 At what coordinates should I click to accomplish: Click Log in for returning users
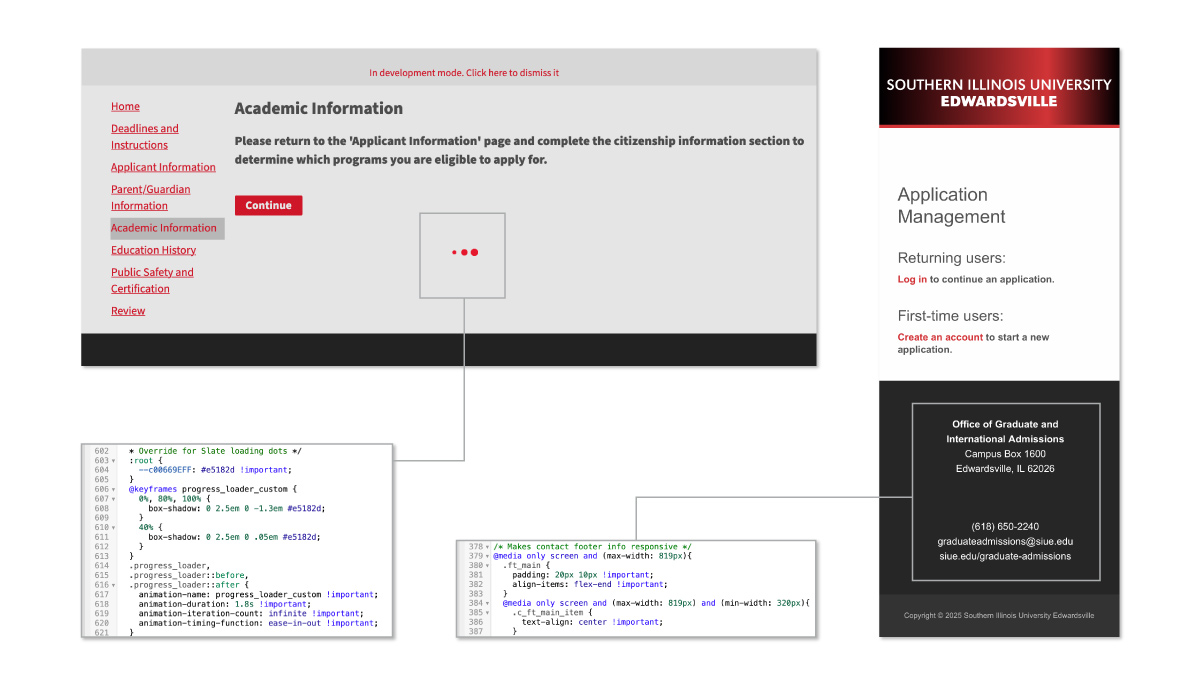tap(911, 280)
